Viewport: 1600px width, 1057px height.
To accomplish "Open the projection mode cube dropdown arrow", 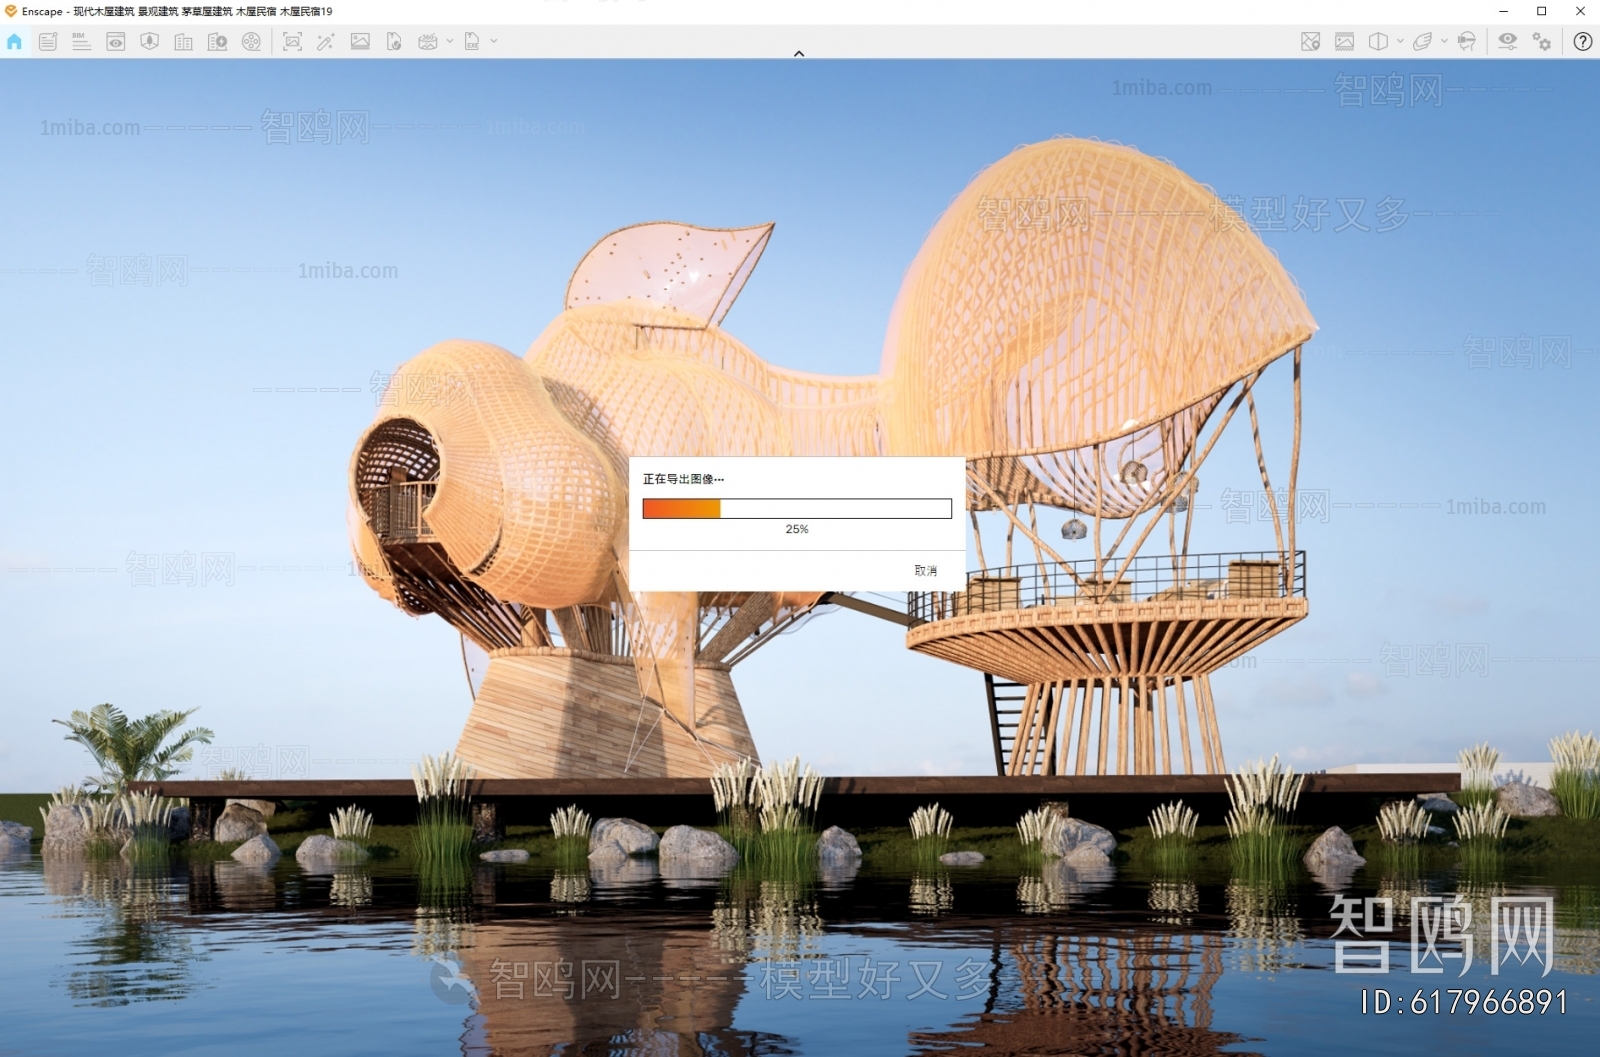I will pos(1400,41).
